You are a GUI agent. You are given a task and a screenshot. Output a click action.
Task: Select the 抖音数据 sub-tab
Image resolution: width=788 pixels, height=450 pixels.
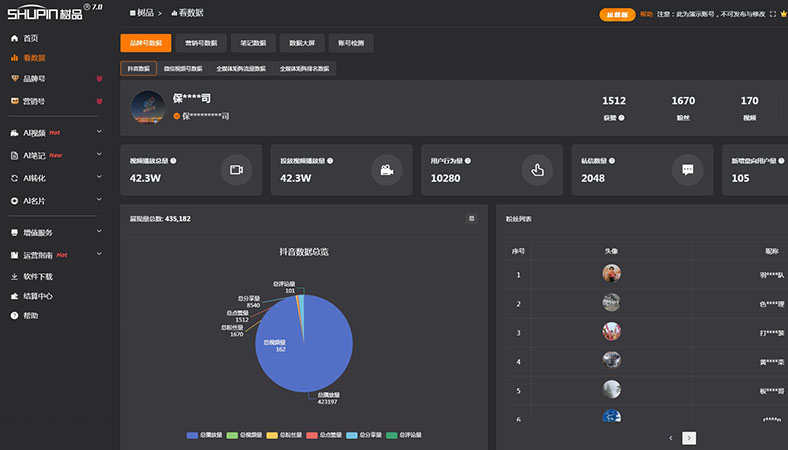pos(139,68)
